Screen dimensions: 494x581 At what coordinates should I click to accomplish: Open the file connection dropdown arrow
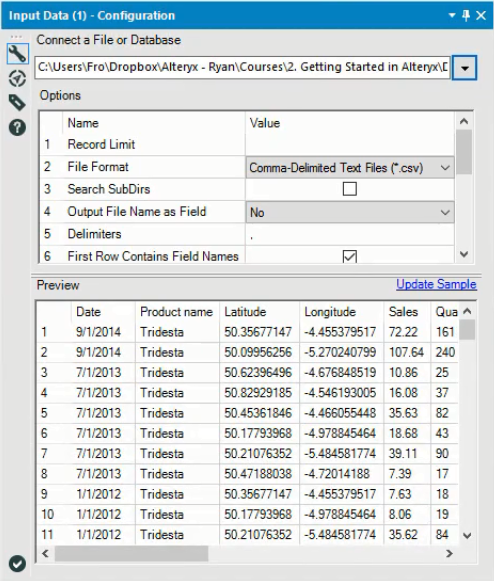[x=464, y=68]
